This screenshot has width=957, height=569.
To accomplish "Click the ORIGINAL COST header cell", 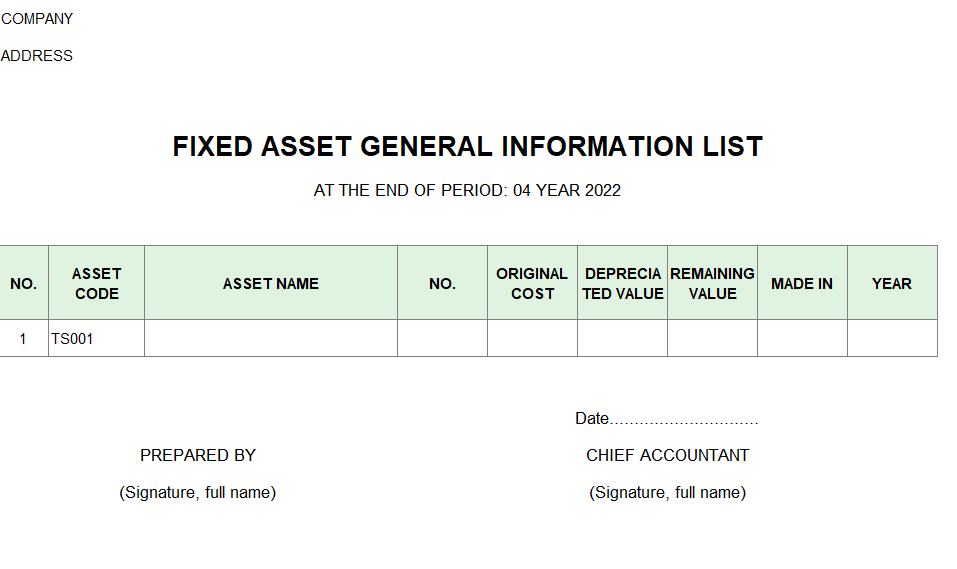I will click(532, 283).
